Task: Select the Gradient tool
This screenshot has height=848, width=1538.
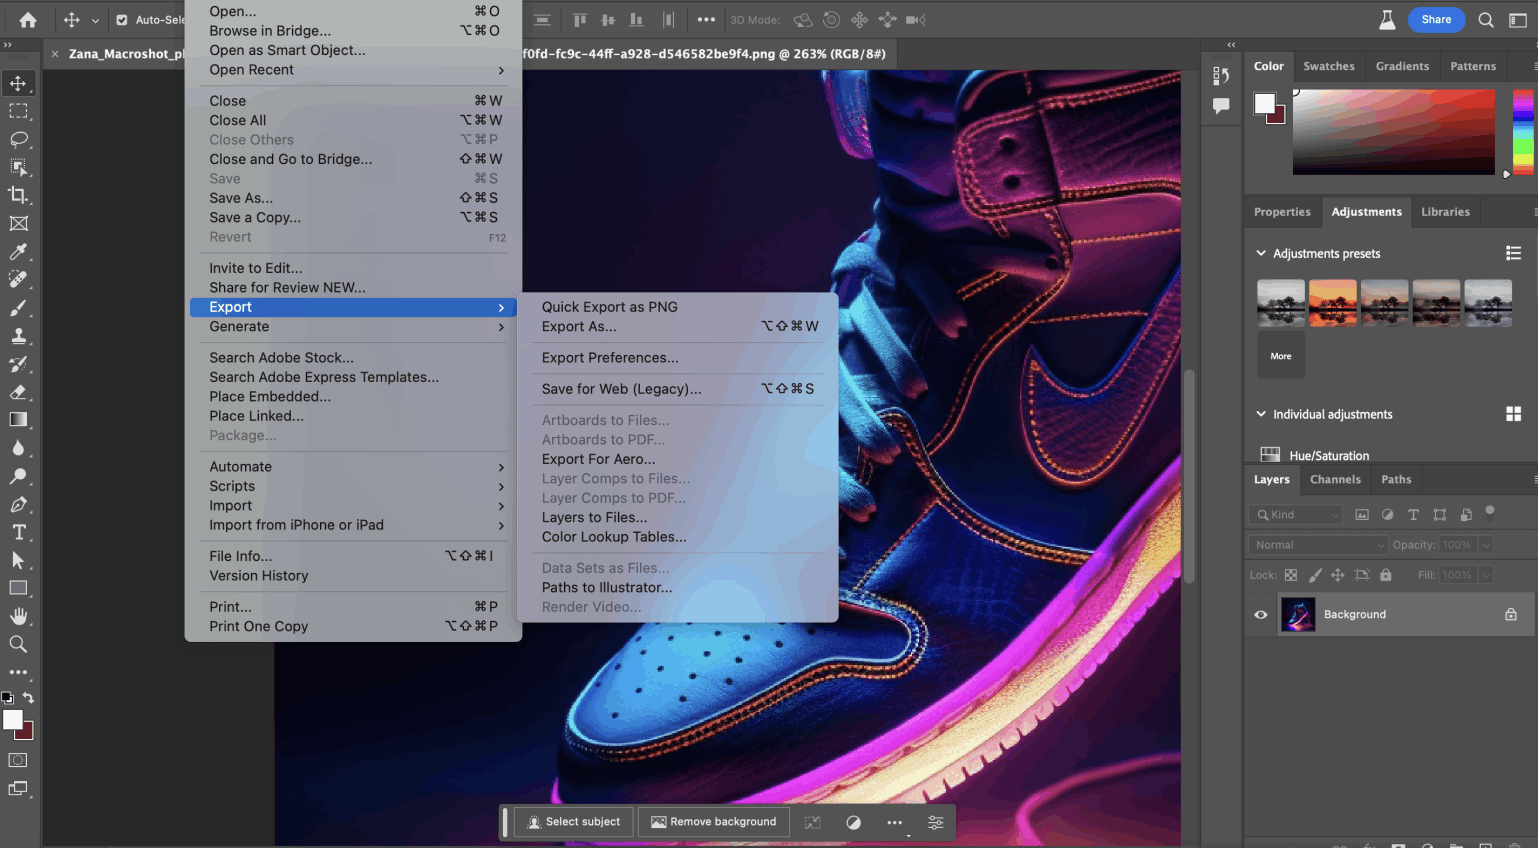Action: 19,420
